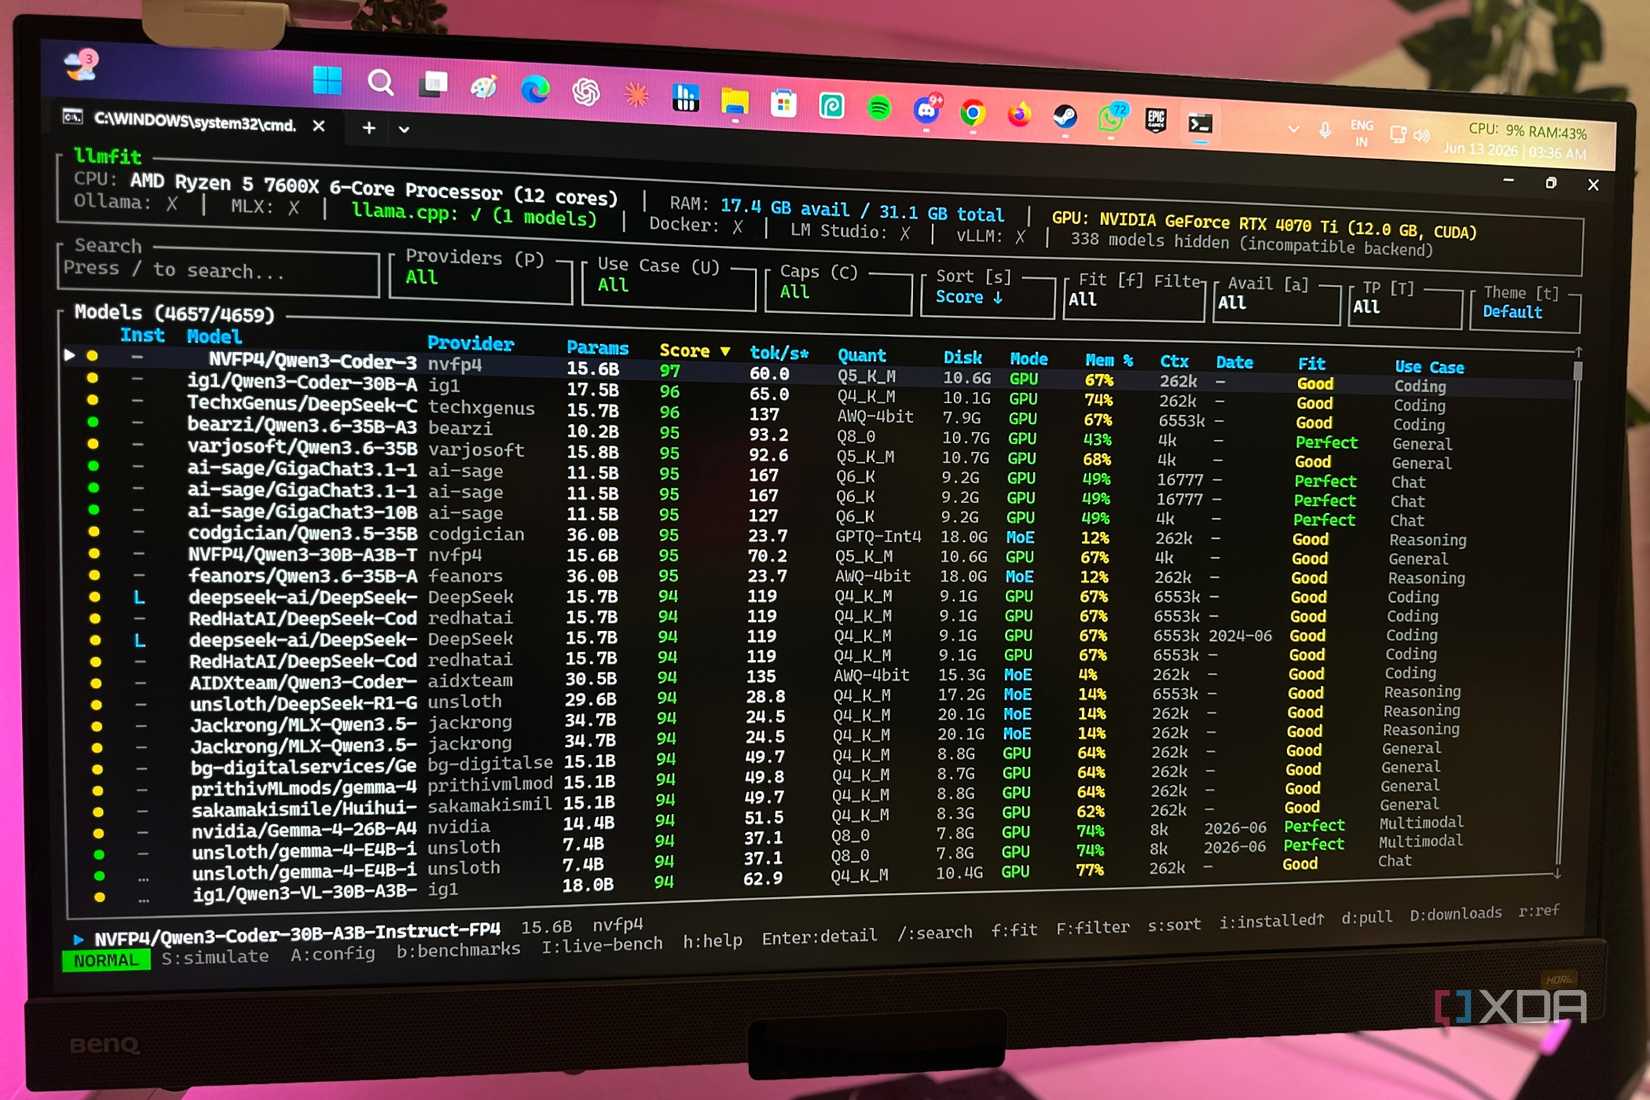Open the Microsoft Store taskbar icon
This screenshot has height=1100, width=1650.
point(784,103)
